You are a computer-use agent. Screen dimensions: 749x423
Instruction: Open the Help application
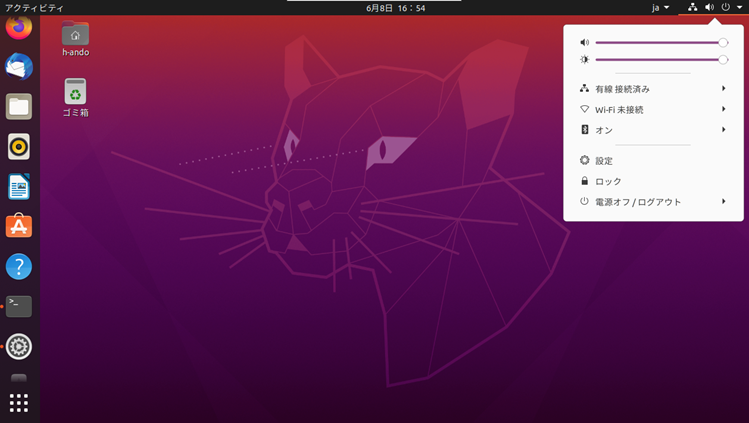click(19, 266)
